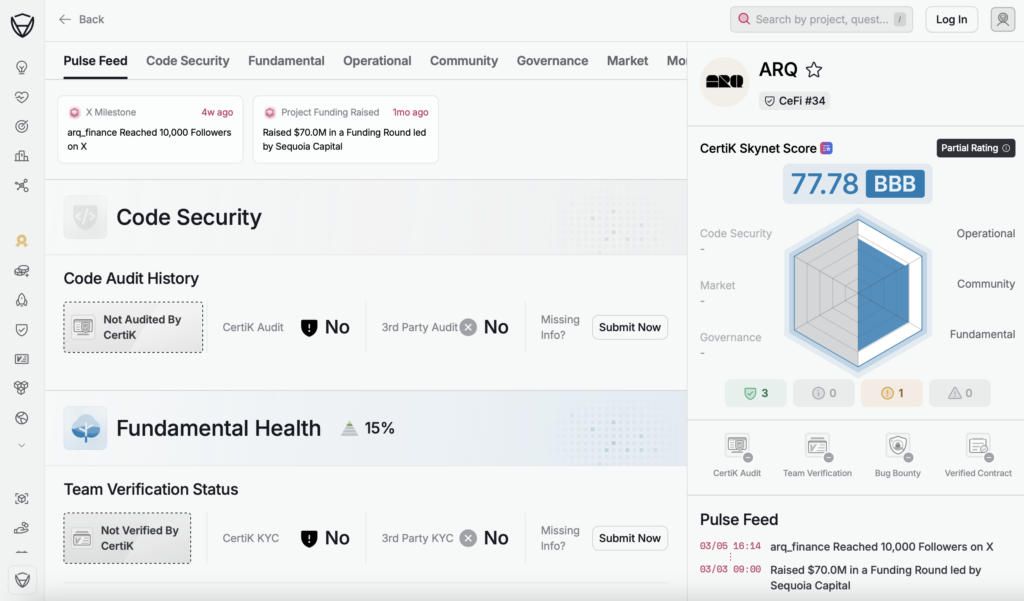Expand more sidebar items with the chevron
Image resolution: width=1024 pixels, height=601 pixels.
[21, 445]
